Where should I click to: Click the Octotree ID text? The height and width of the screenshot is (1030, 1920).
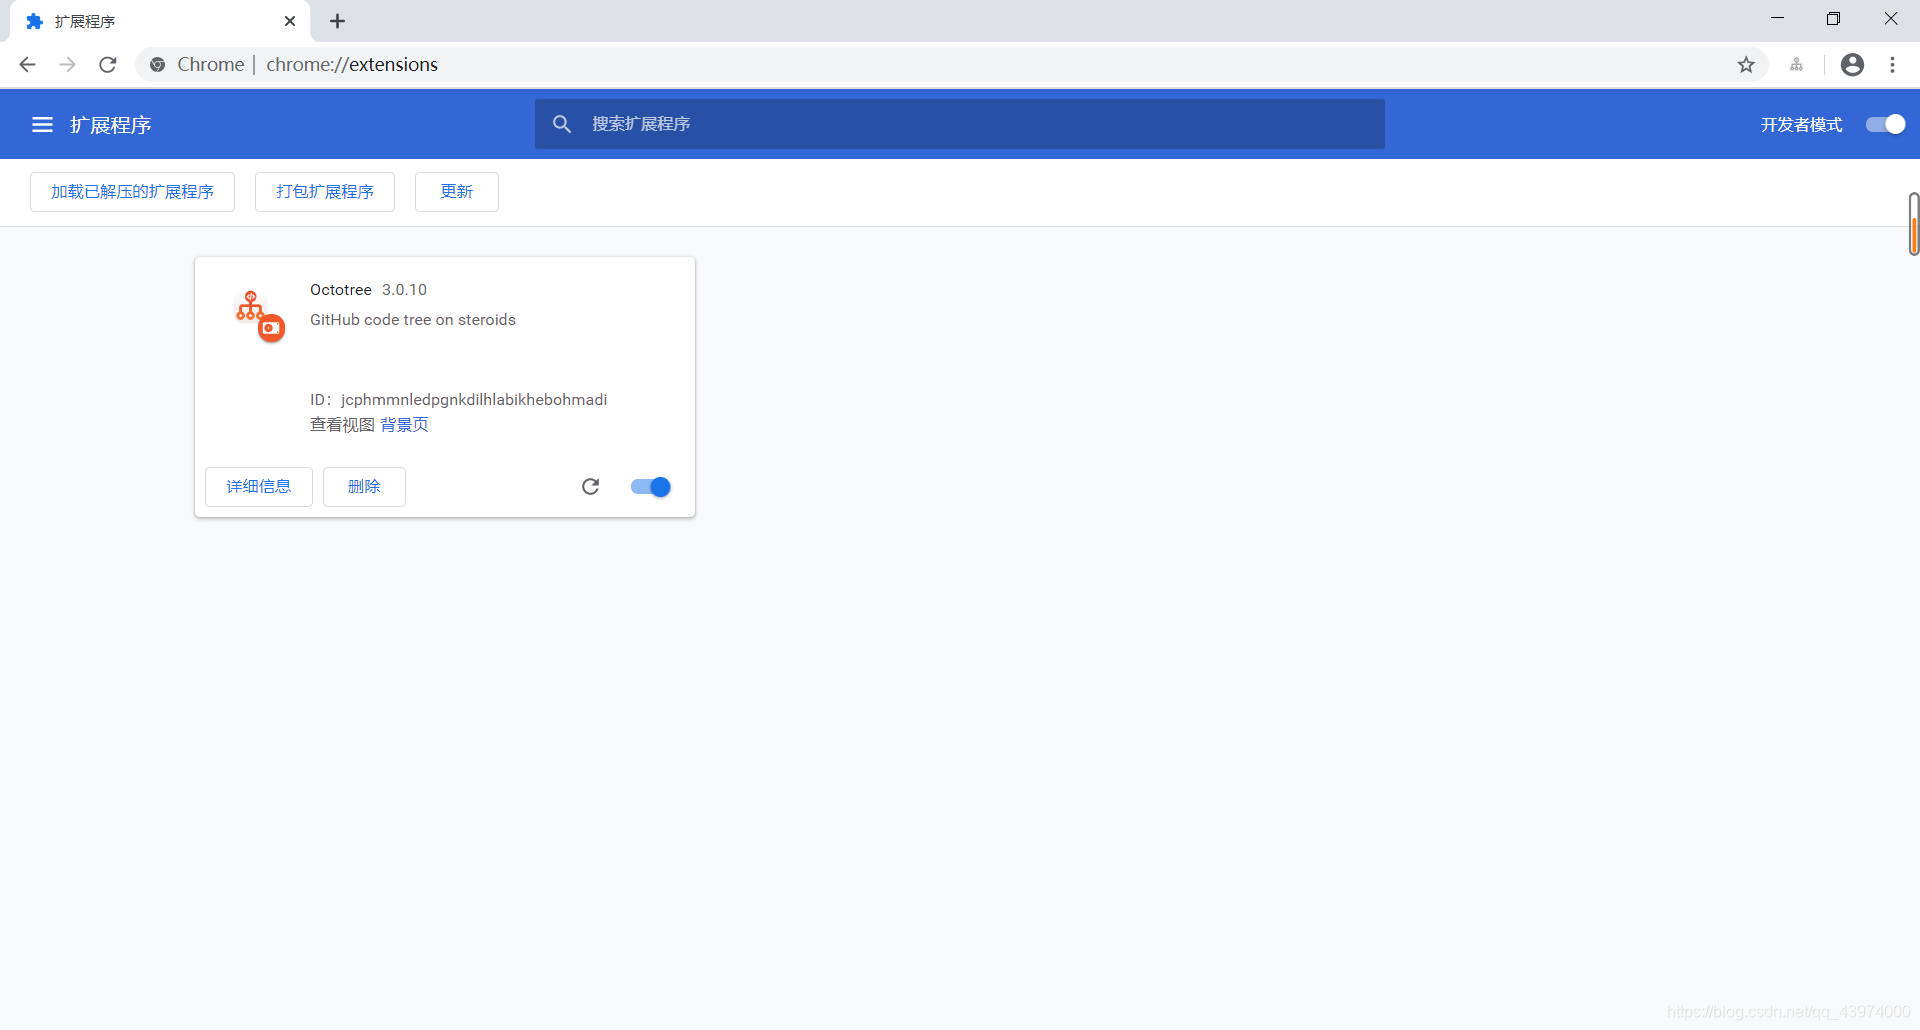[x=458, y=400]
